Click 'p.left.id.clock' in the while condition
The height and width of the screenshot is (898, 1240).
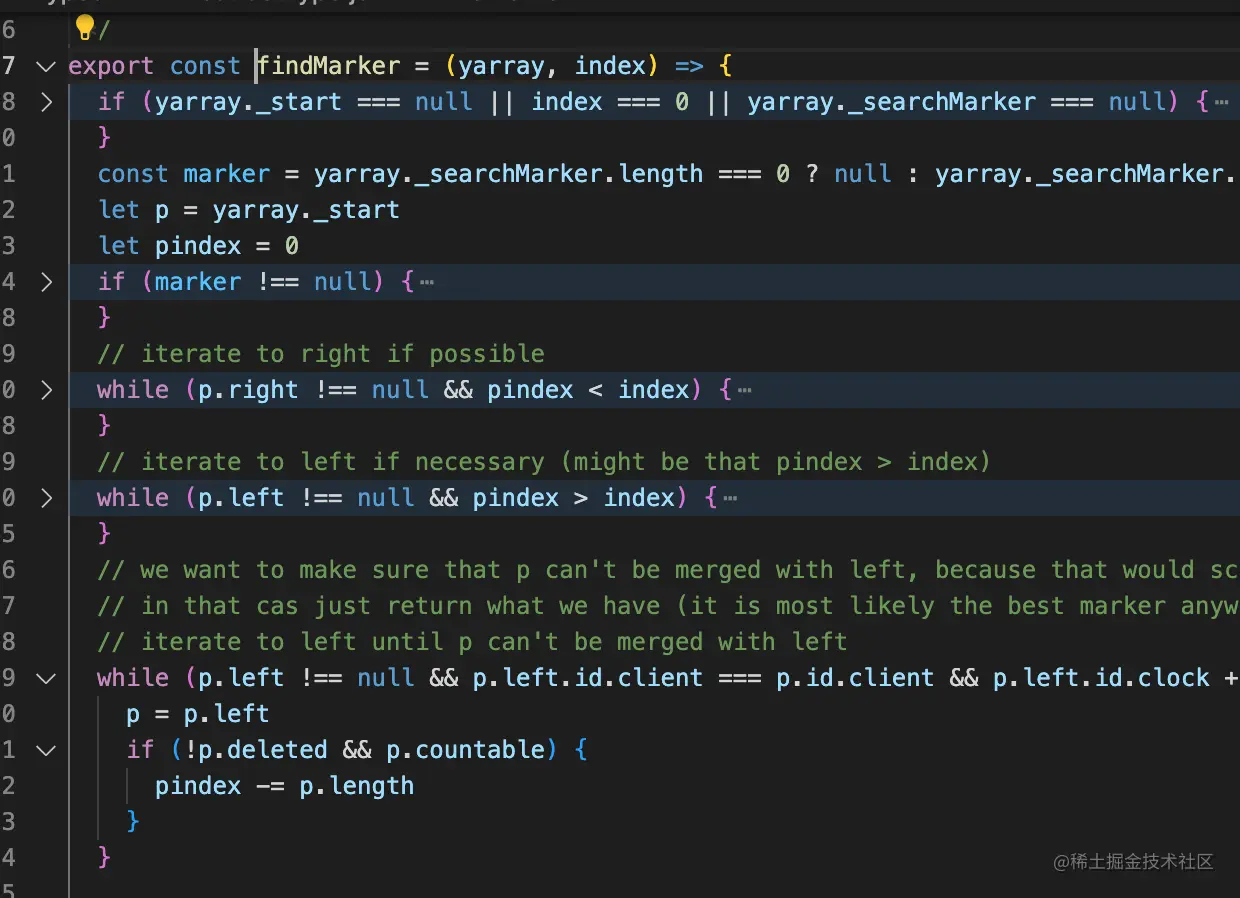coord(1102,678)
